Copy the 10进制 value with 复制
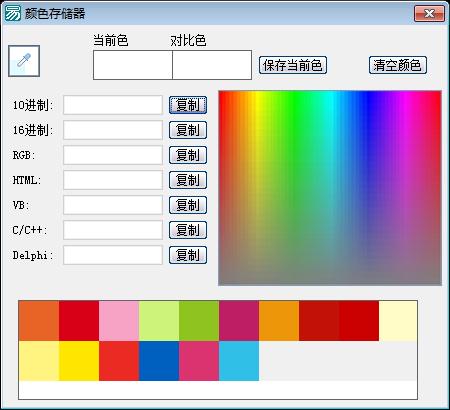 [188, 105]
